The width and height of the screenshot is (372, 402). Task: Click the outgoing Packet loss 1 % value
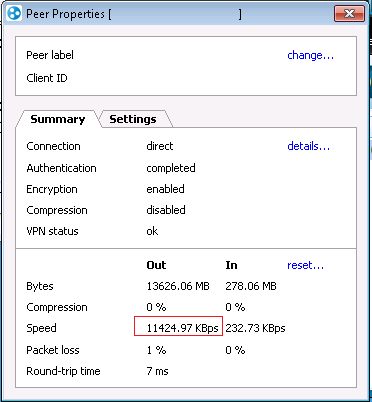pos(156,350)
